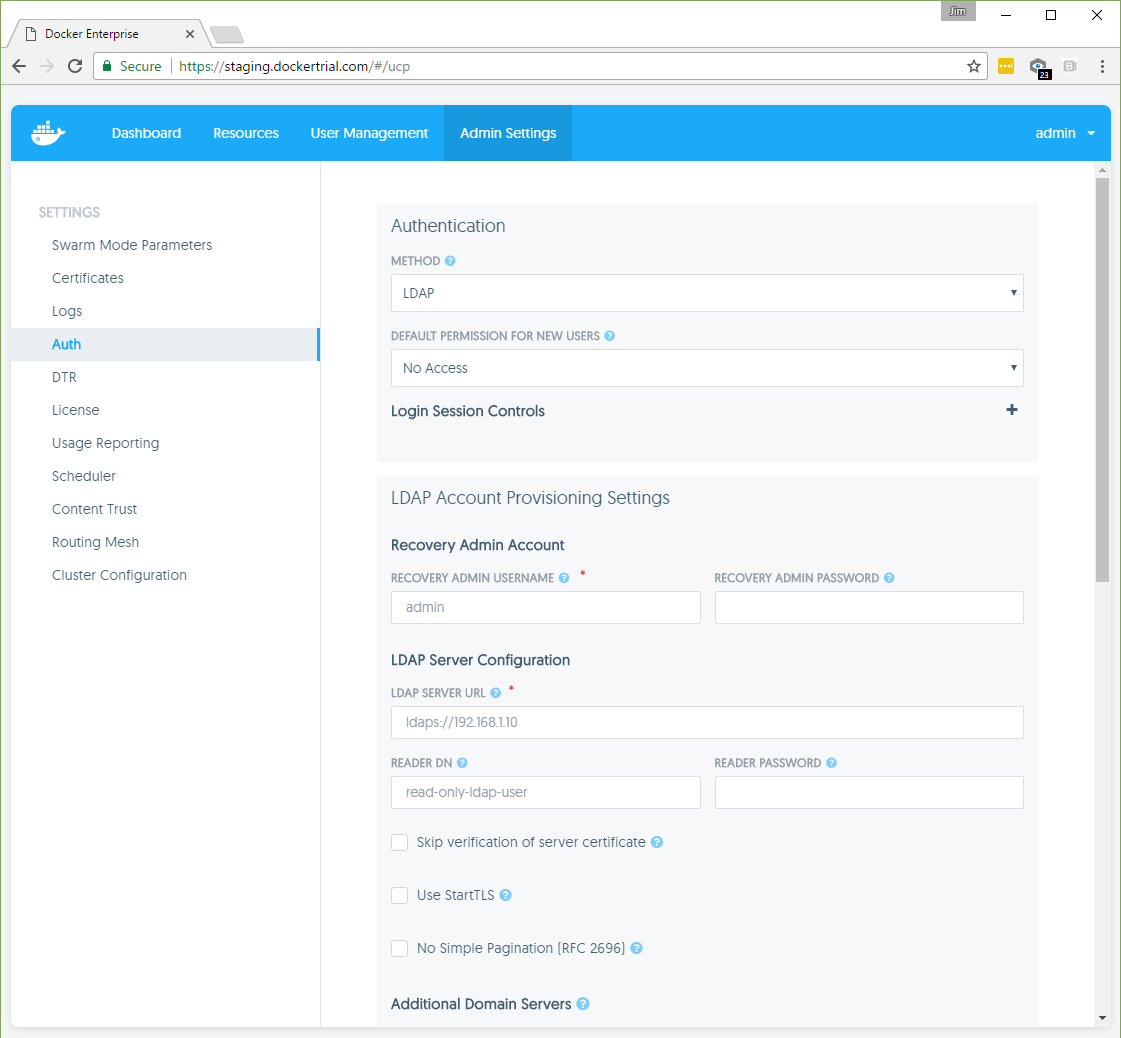Viewport: 1121px width, 1038px height.
Task: Bookmark this page with the star icon
Action: click(x=973, y=66)
